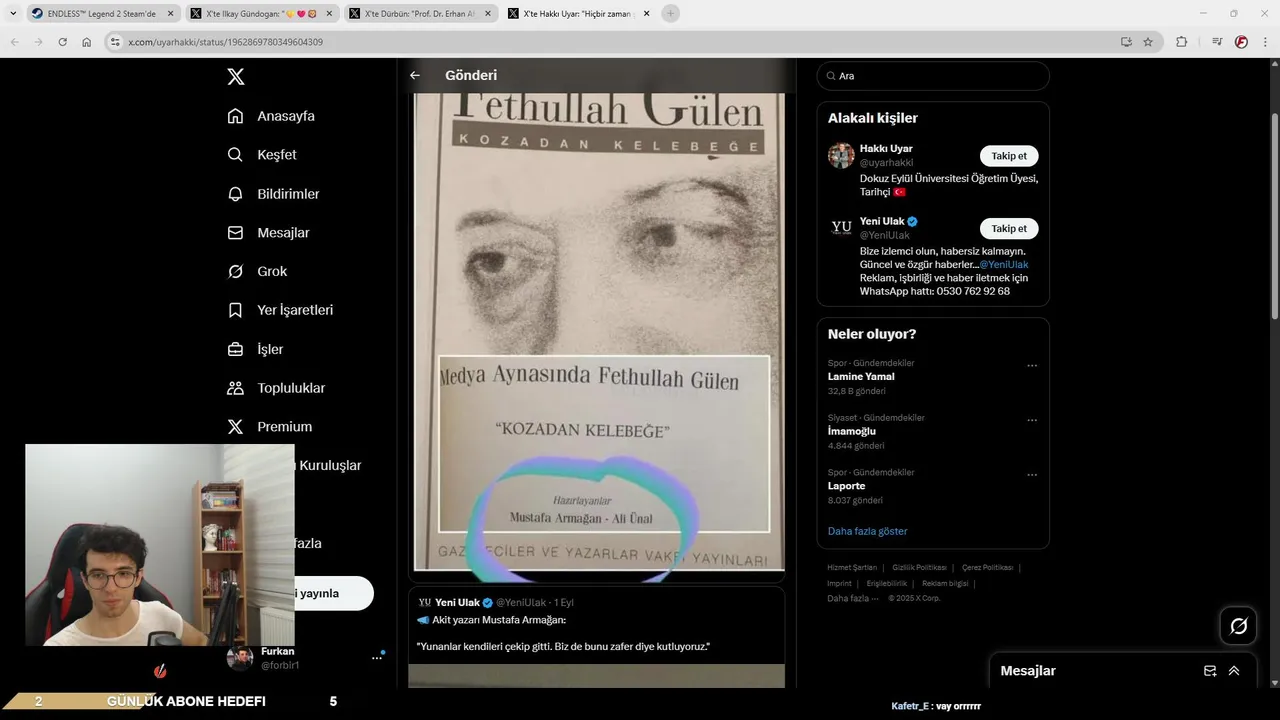1280x720 pixels.
Task: Bookmark page with star icon
Action: [1148, 42]
